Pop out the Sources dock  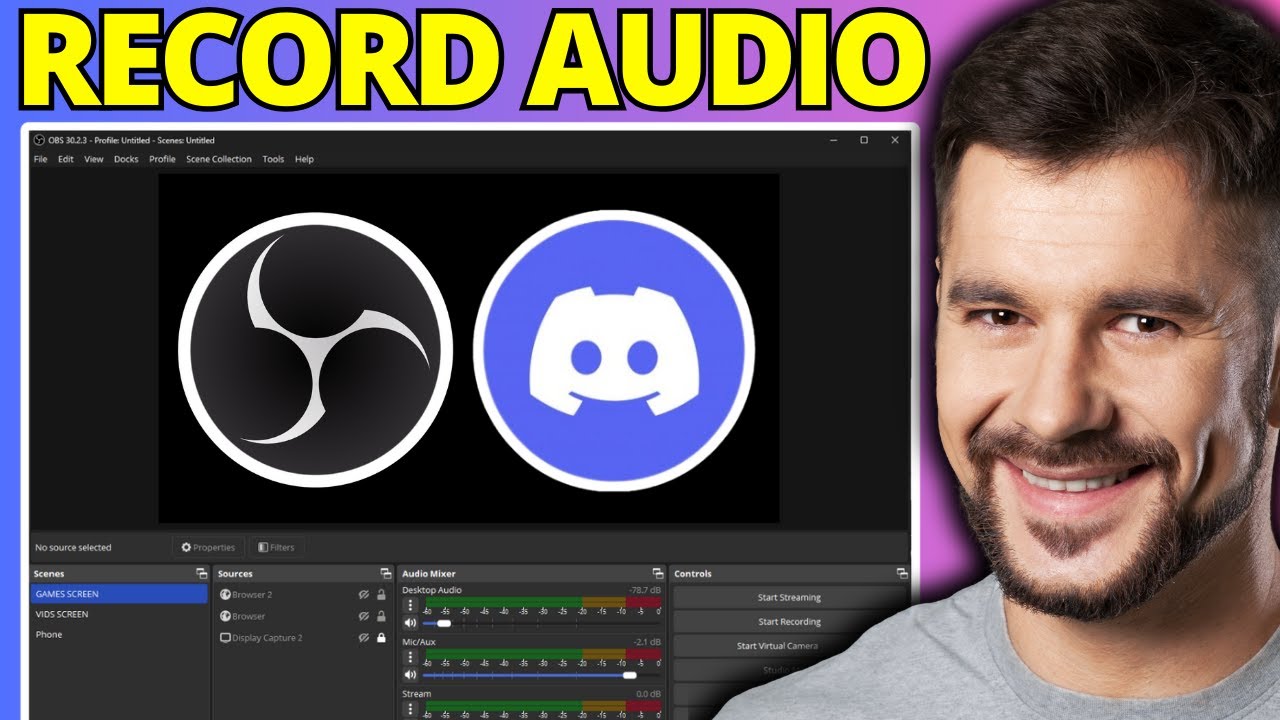pyautogui.click(x=386, y=573)
